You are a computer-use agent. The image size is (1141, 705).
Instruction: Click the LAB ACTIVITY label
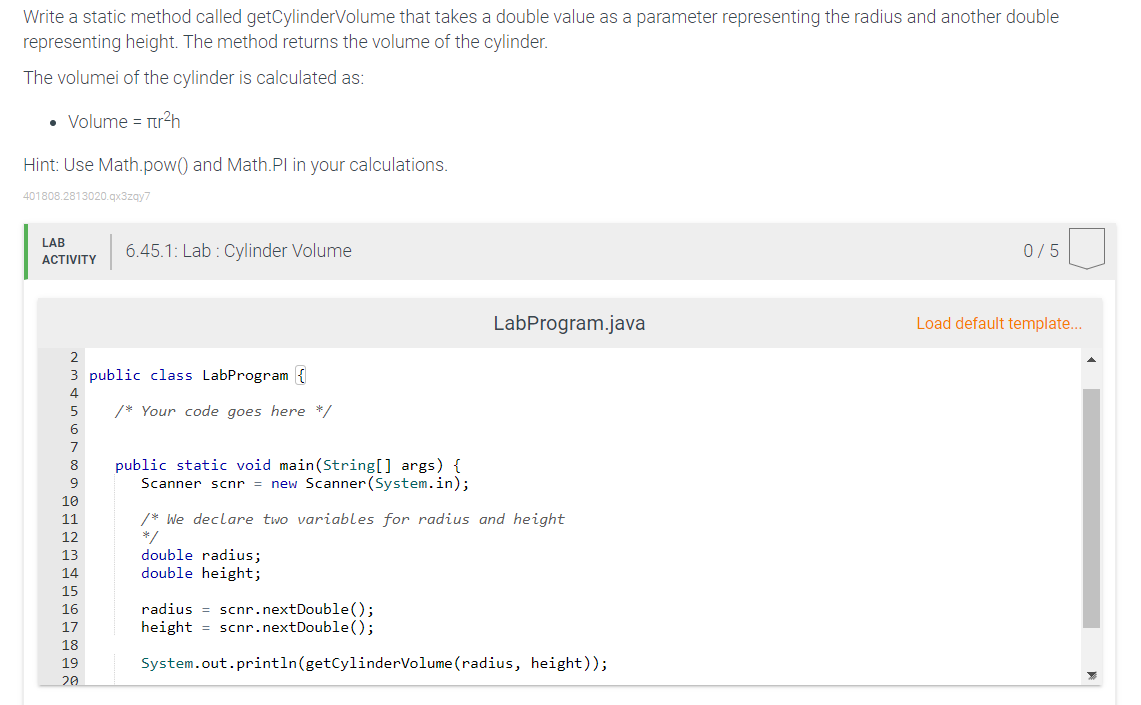pyautogui.click(x=69, y=250)
